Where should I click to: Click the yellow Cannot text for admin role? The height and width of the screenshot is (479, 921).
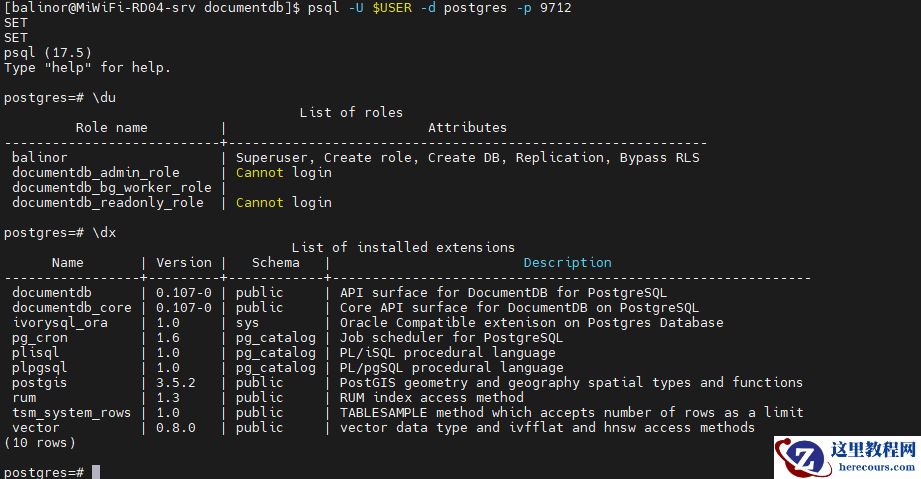pos(259,172)
